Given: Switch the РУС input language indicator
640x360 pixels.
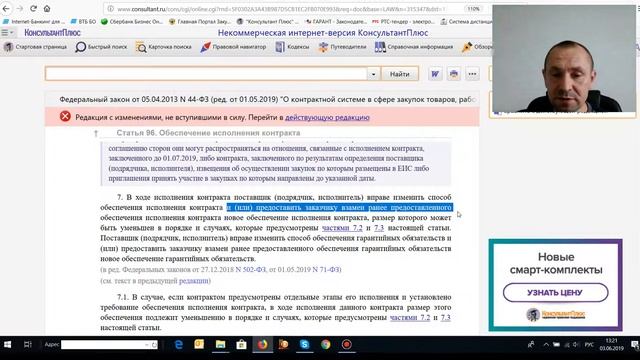Looking at the screenshot, I should click(589, 344).
